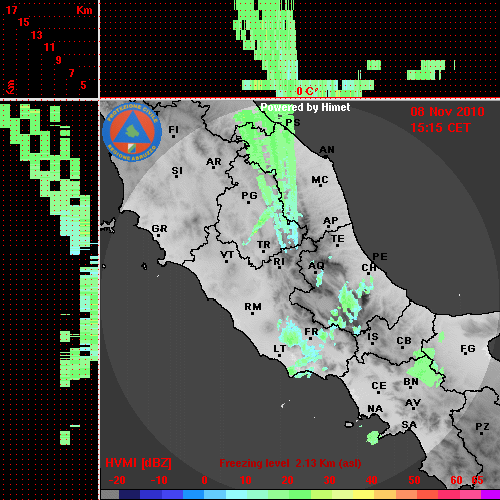500x500 pixels.
Task: Click the BN city label
Action: click(411, 382)
